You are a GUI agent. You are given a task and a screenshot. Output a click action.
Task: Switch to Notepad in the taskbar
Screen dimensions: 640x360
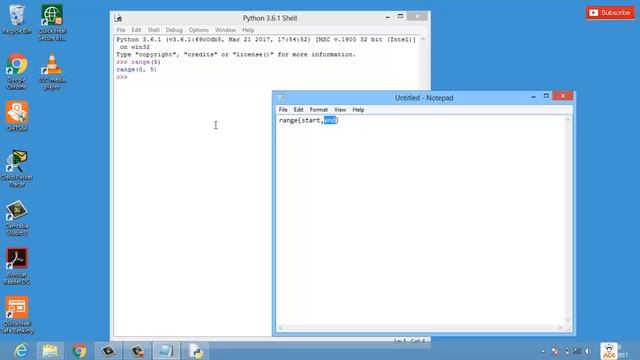166,351
